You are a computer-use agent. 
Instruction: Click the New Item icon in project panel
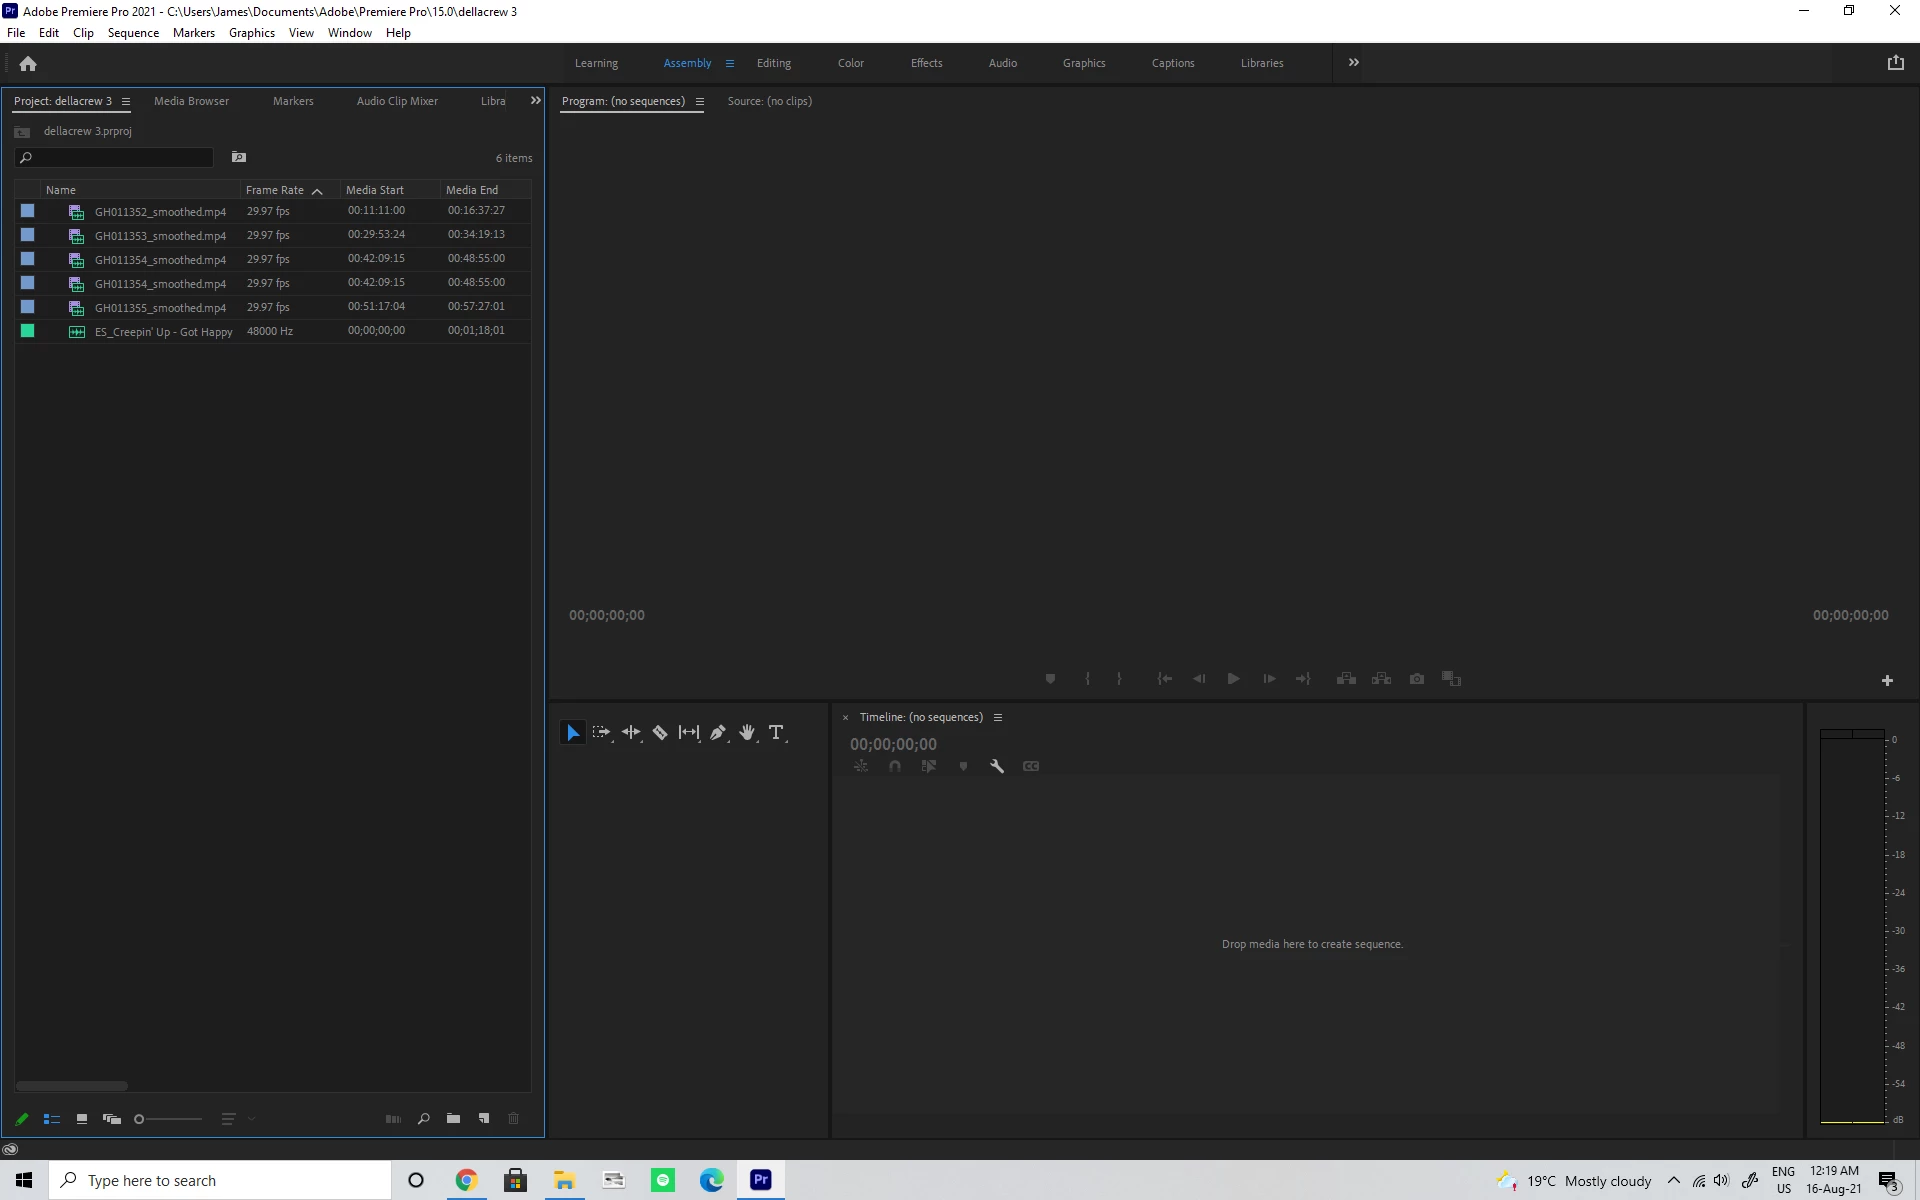484,1119
